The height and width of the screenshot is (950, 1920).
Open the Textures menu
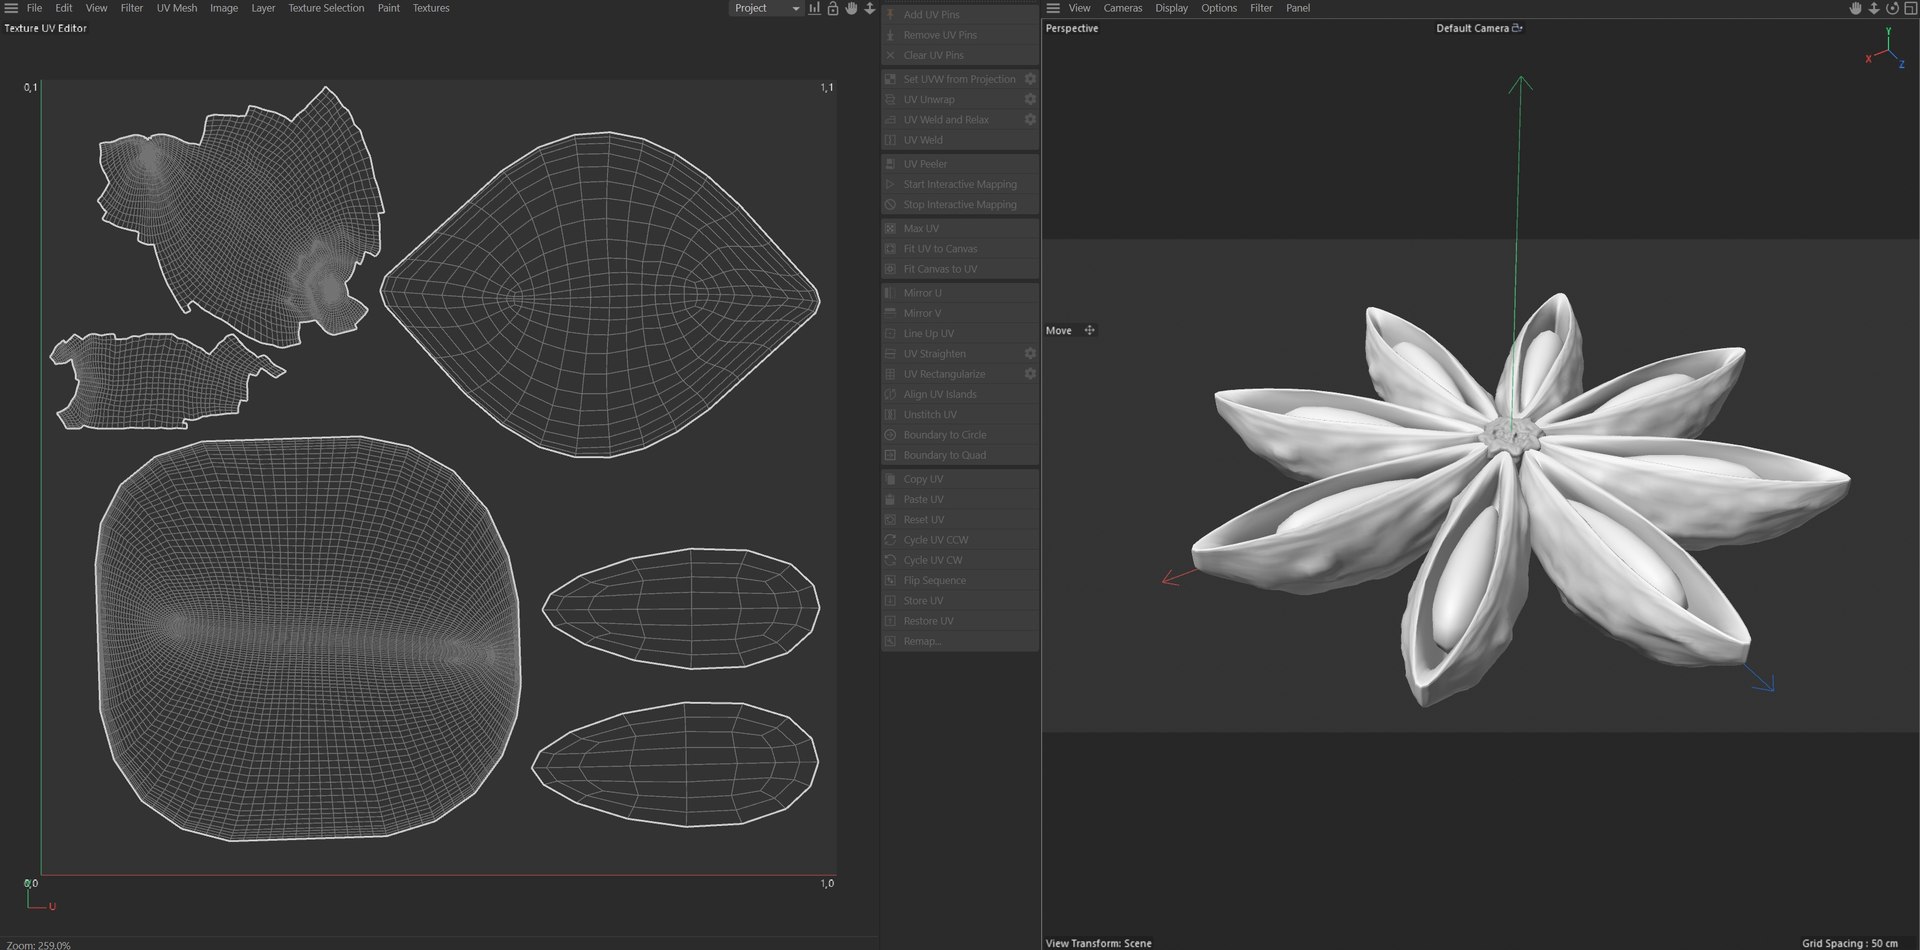(431, 8)
